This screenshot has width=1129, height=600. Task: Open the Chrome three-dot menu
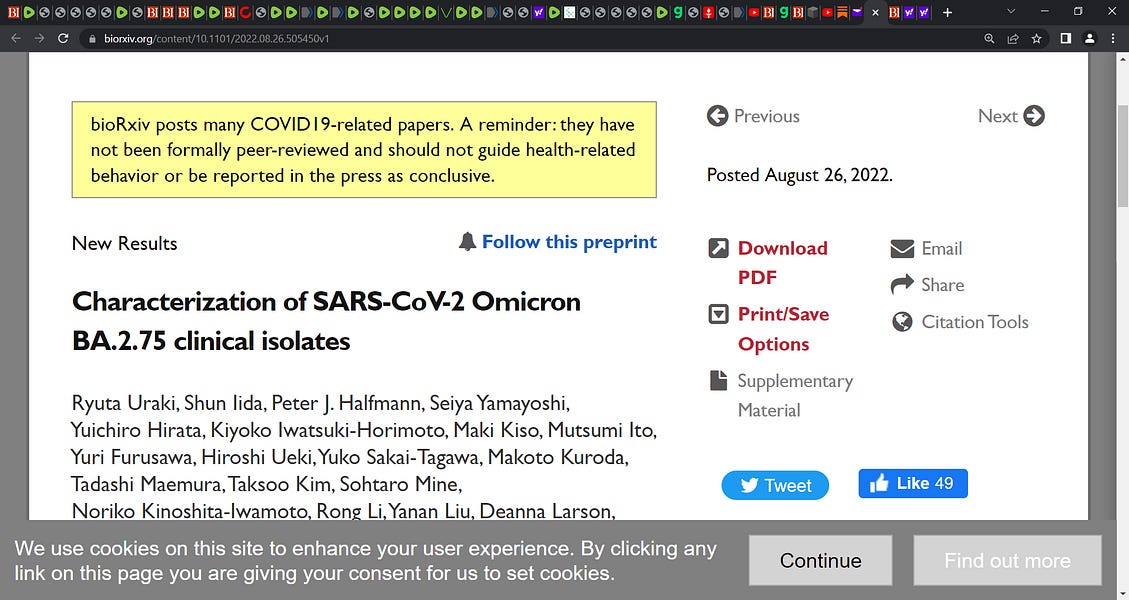[x=1113, y=39]
